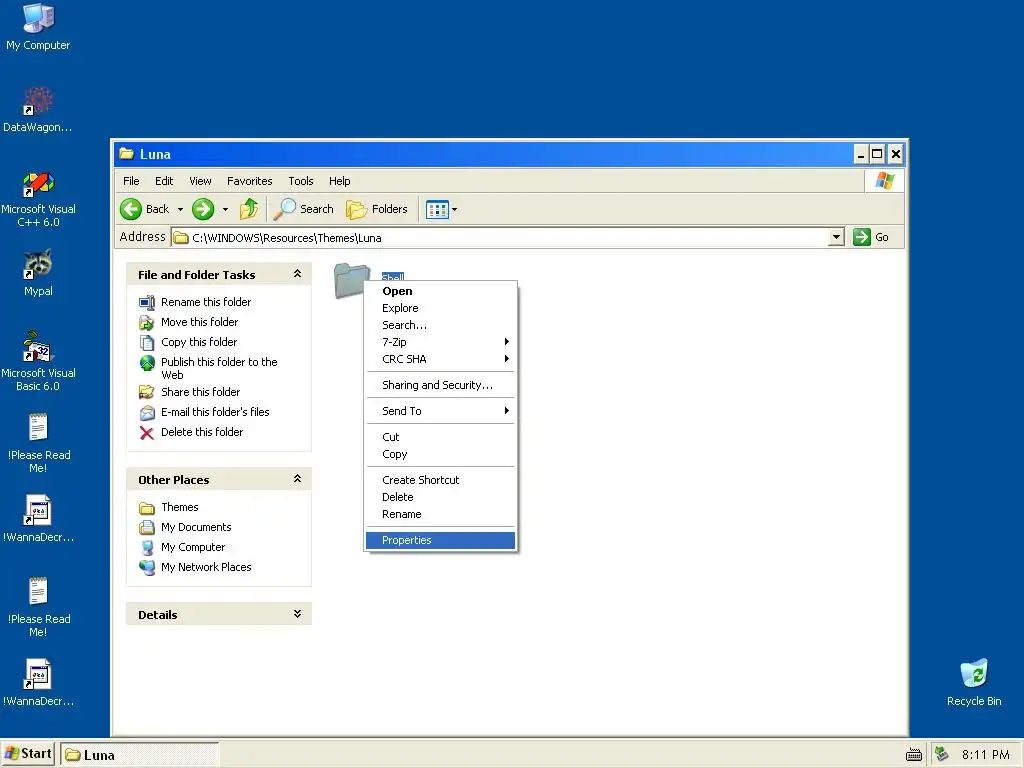Click the Luna taskbar button

(x=139, y=755)
